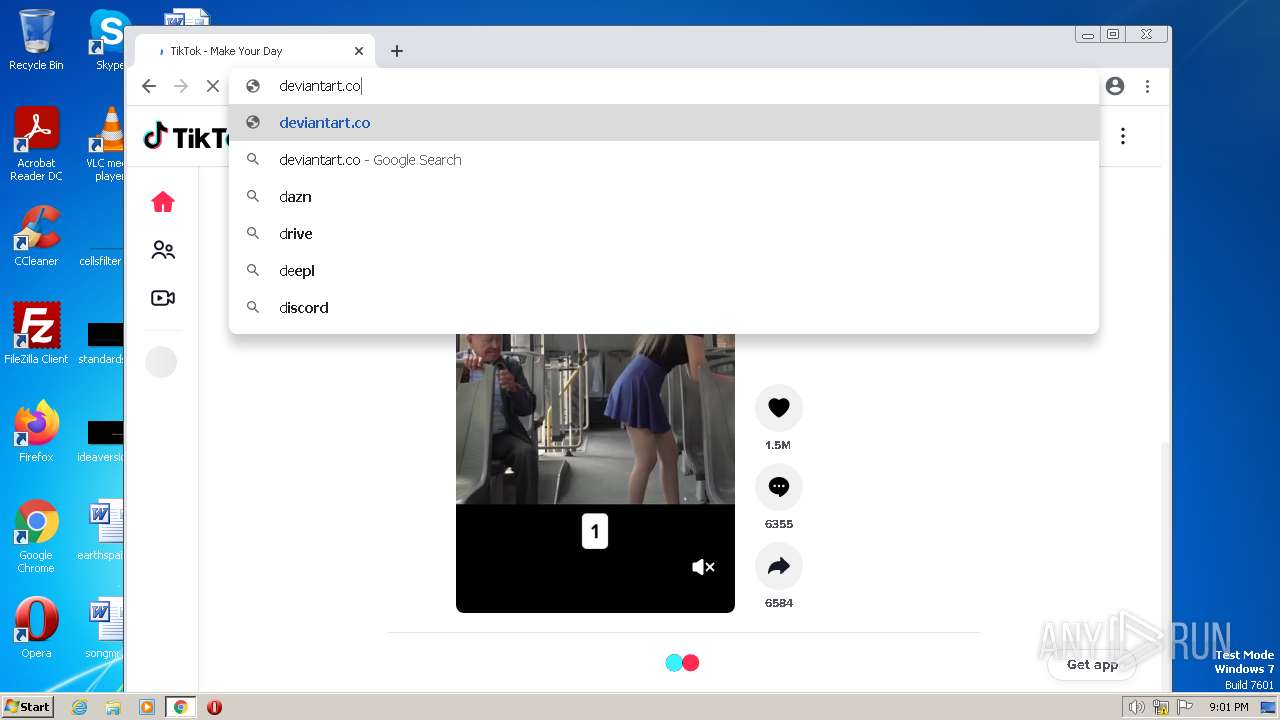Viewport: 1280px width, 720px height.
Task: Go back with the browser back arrow
Action: (x=149, y=86)
